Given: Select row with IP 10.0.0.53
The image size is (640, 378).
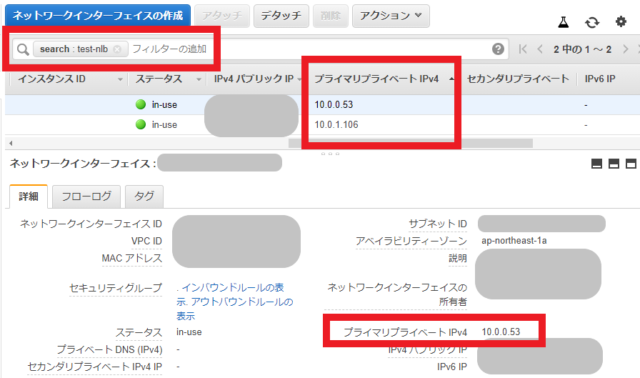Looking at the screenshot, I should pos(322,105).
